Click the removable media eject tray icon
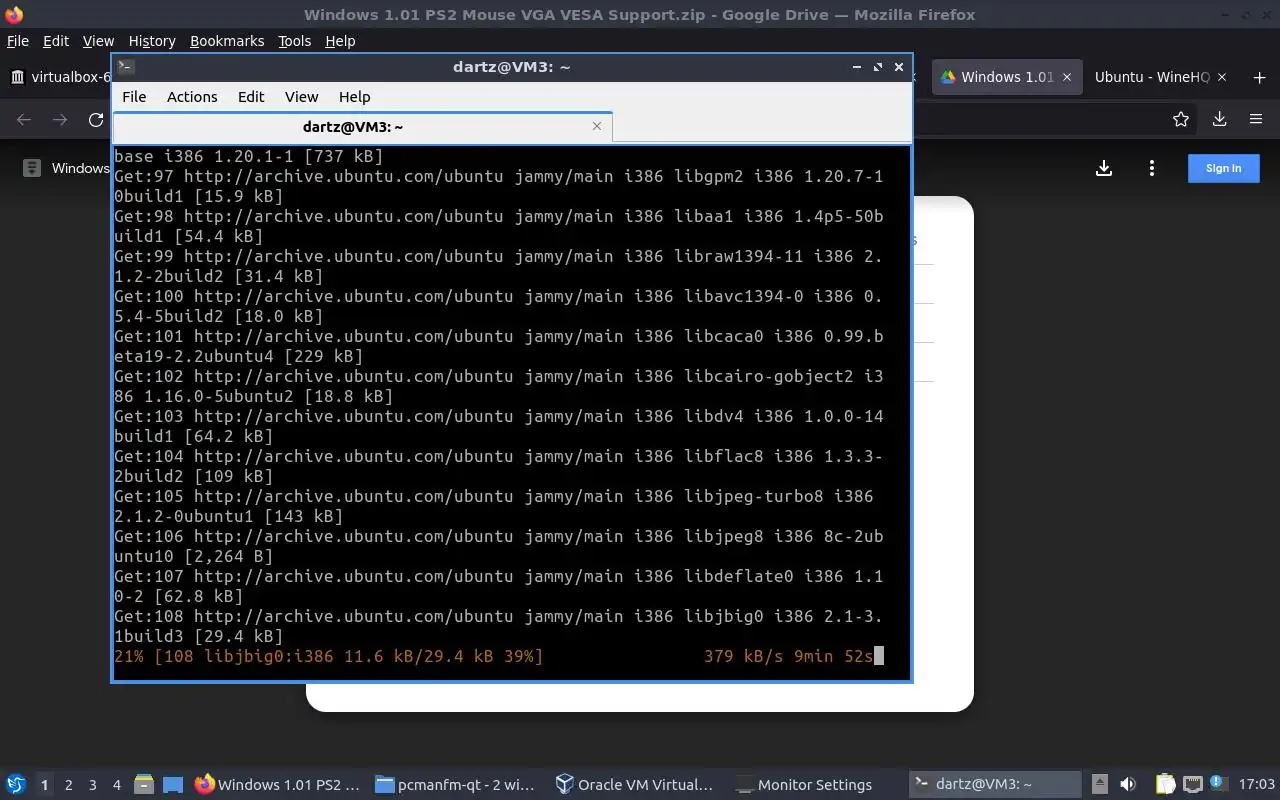Image resolution: width=1280 pixels, height=800 pixels. coord(1099,785)
